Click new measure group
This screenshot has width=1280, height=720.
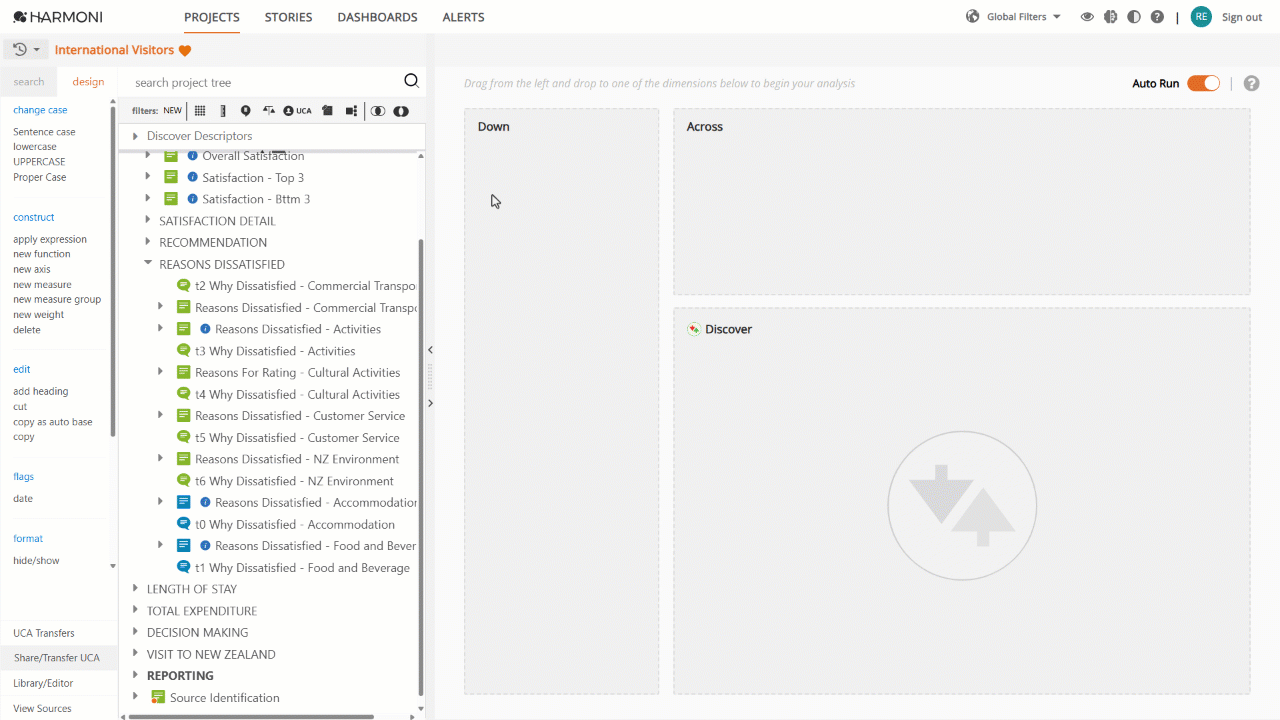[x=57, y=299]
